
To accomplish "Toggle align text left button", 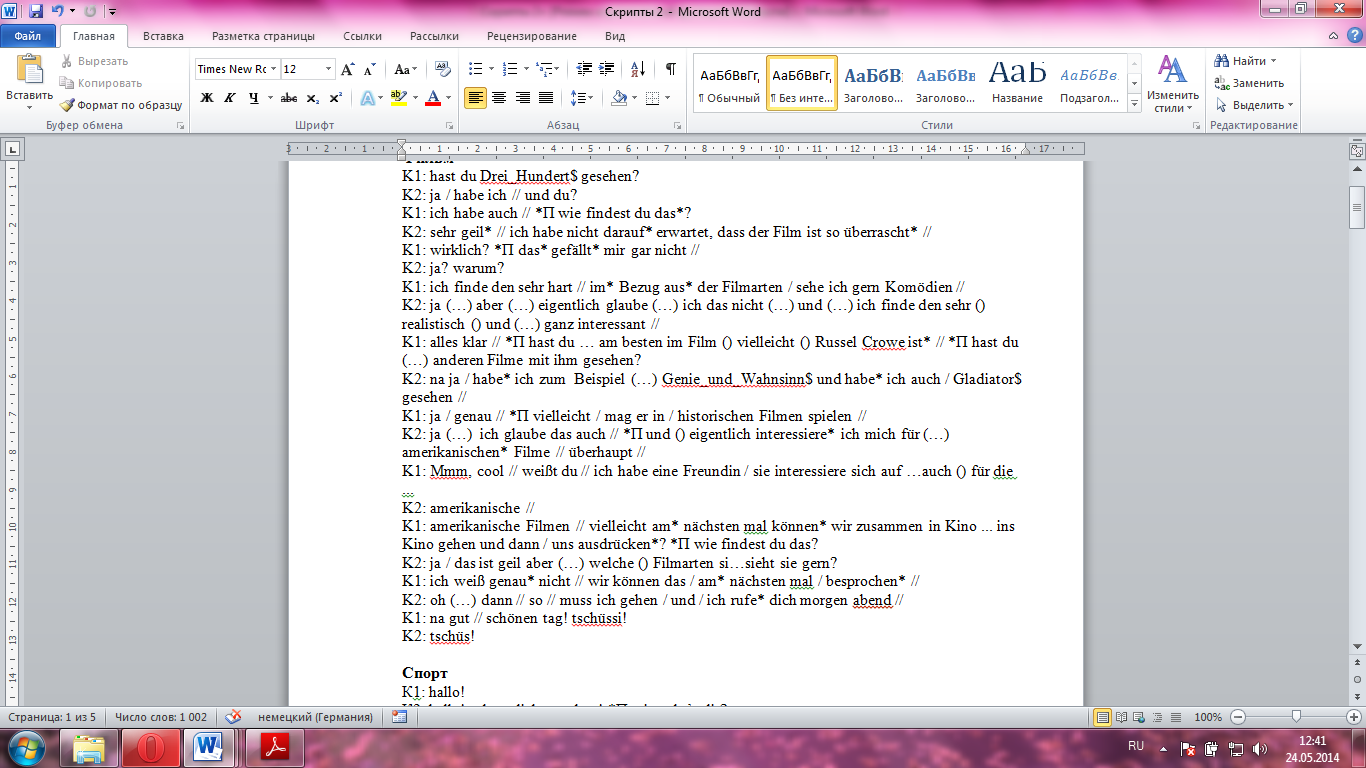I will pos(475,98).
